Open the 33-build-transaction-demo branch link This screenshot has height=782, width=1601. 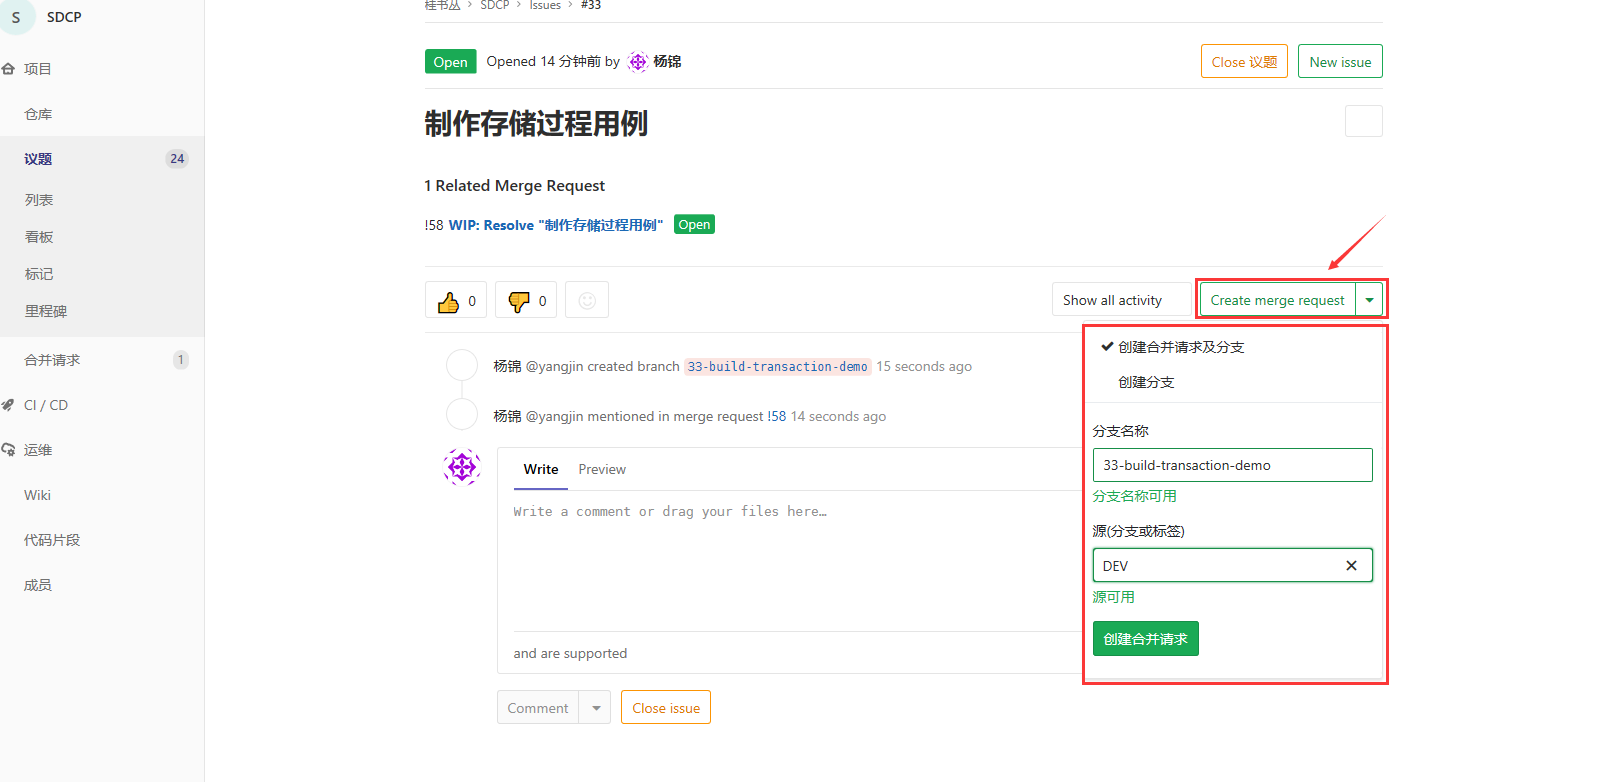coord(778,367)
